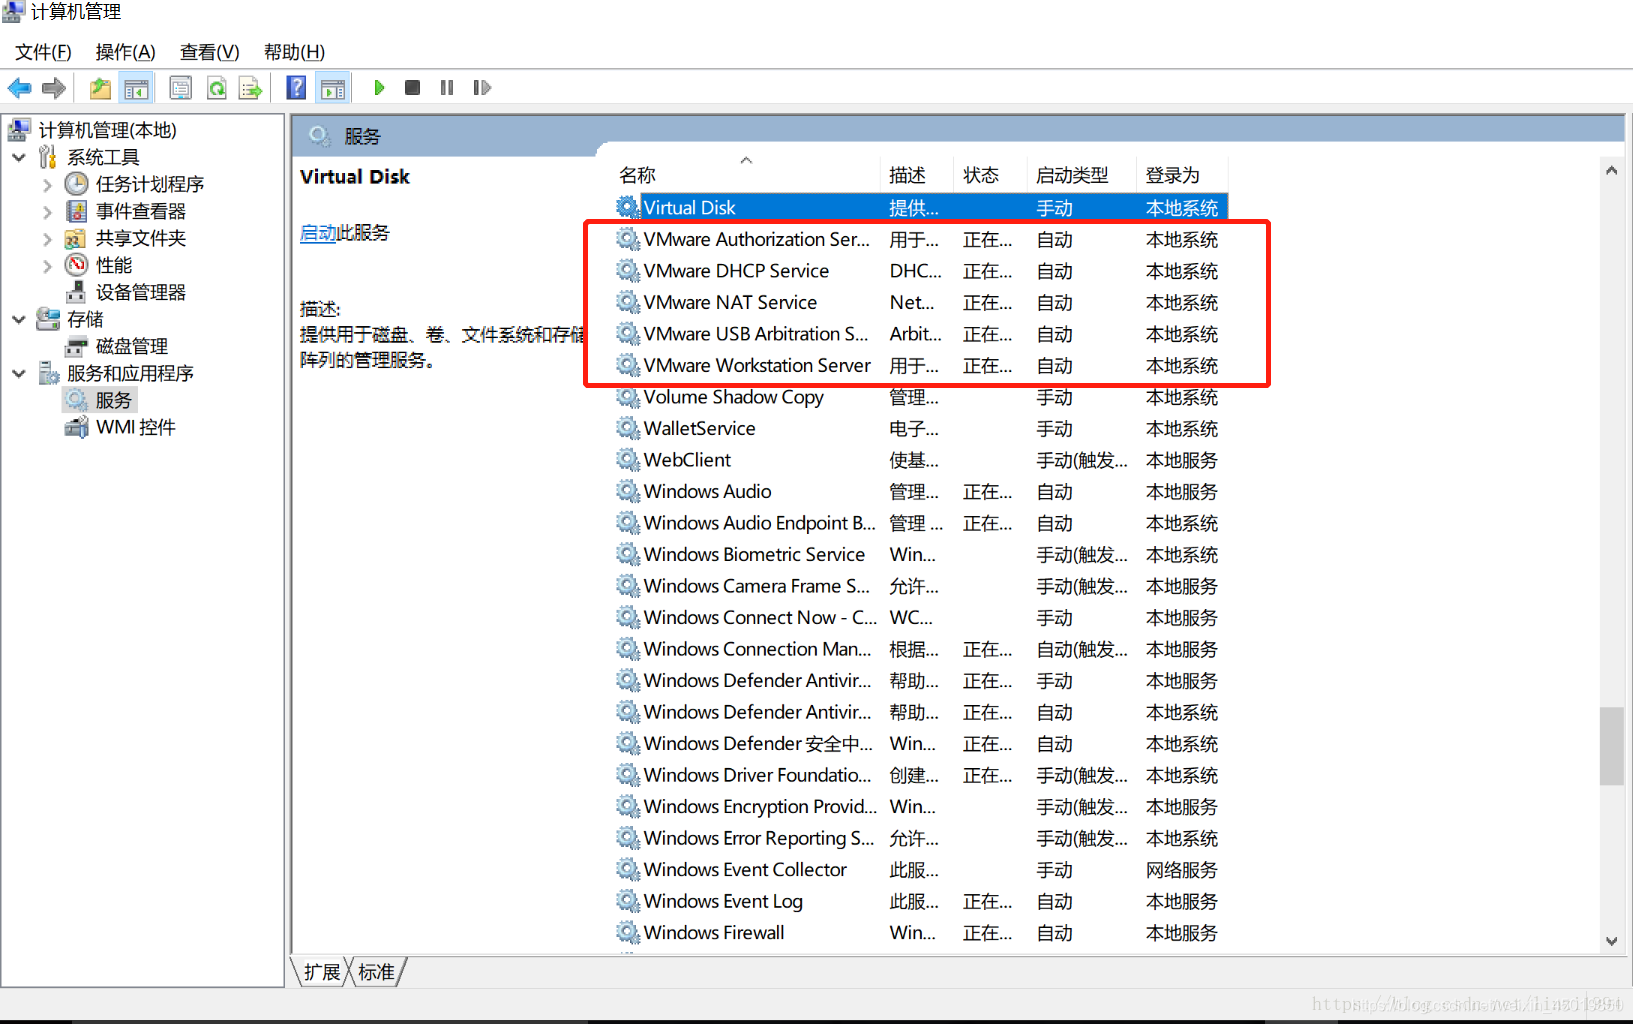Select VMware USB Arbitration Service gear icon
The width and height of the screenshot is (1633, 1024).
tap(628, 334)
